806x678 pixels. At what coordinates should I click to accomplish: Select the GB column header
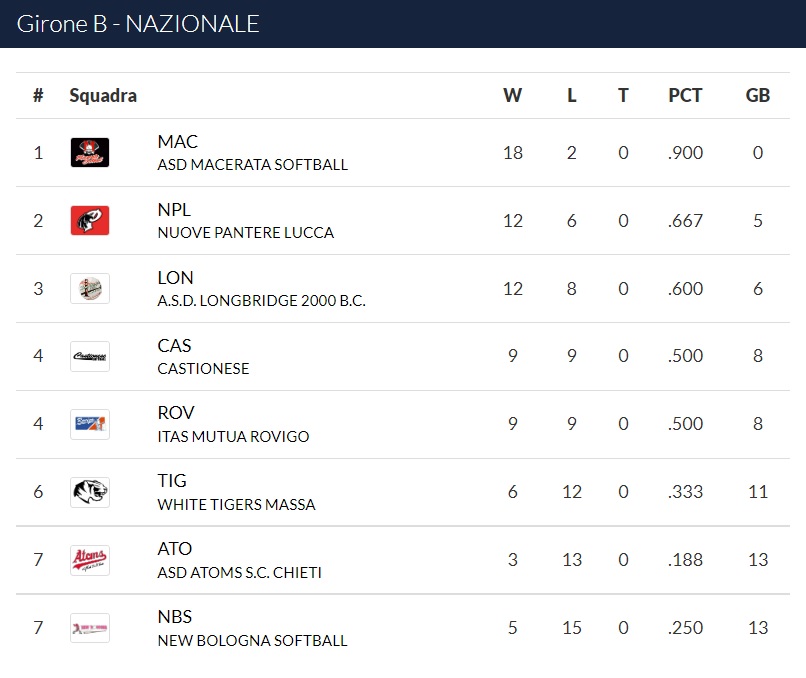coord(758,95)
